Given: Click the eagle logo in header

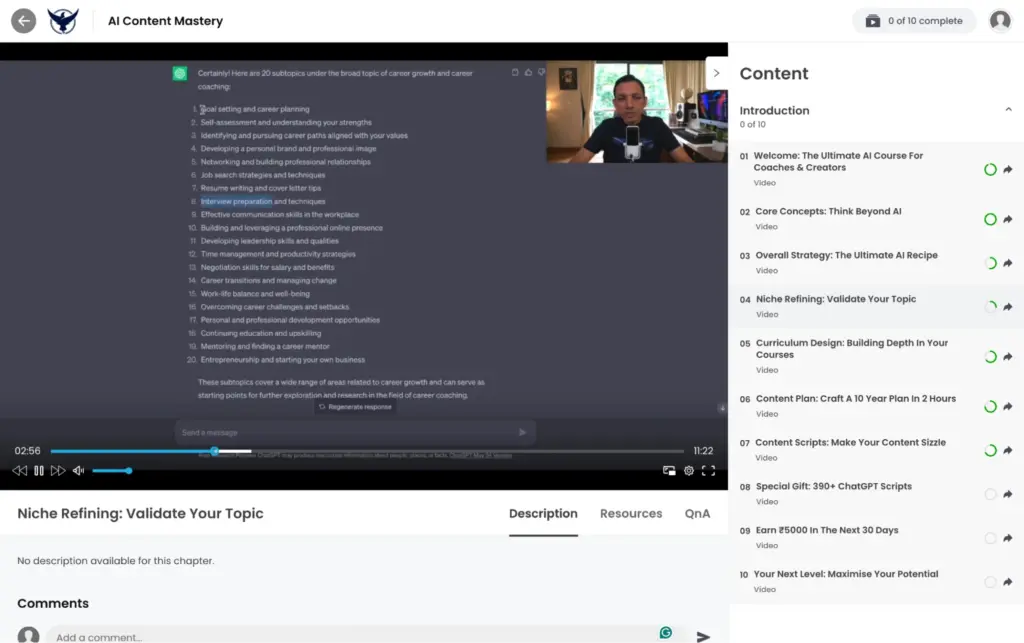Looking at the screenshot, I should [x=63, y=21].
